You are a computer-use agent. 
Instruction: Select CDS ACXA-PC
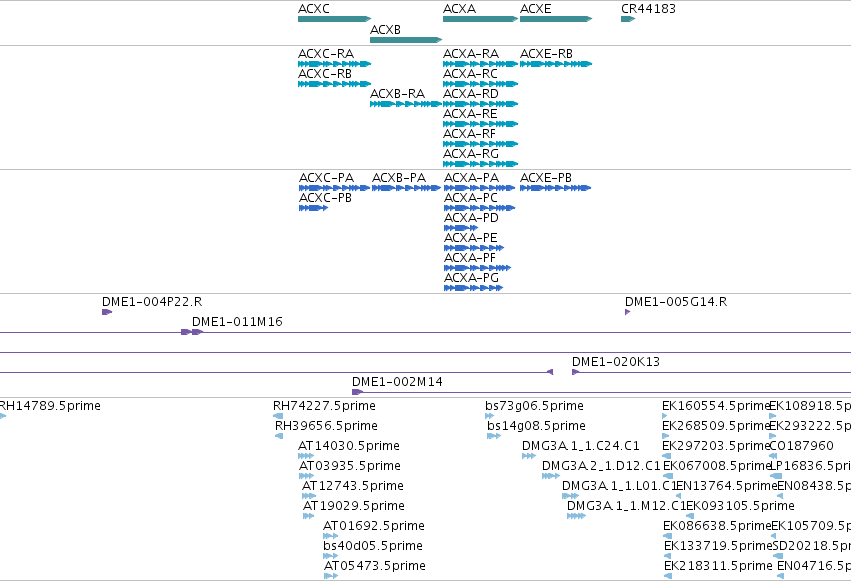(479, 208)
